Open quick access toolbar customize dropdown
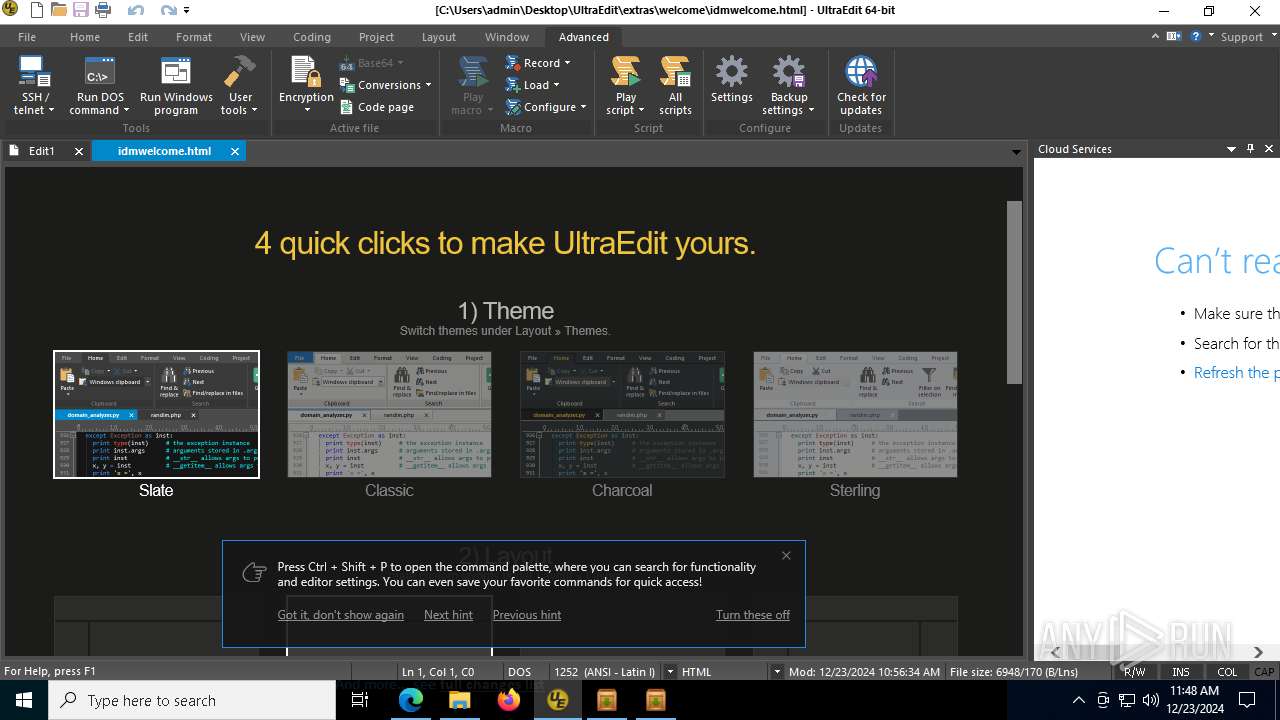 (187, 11)
